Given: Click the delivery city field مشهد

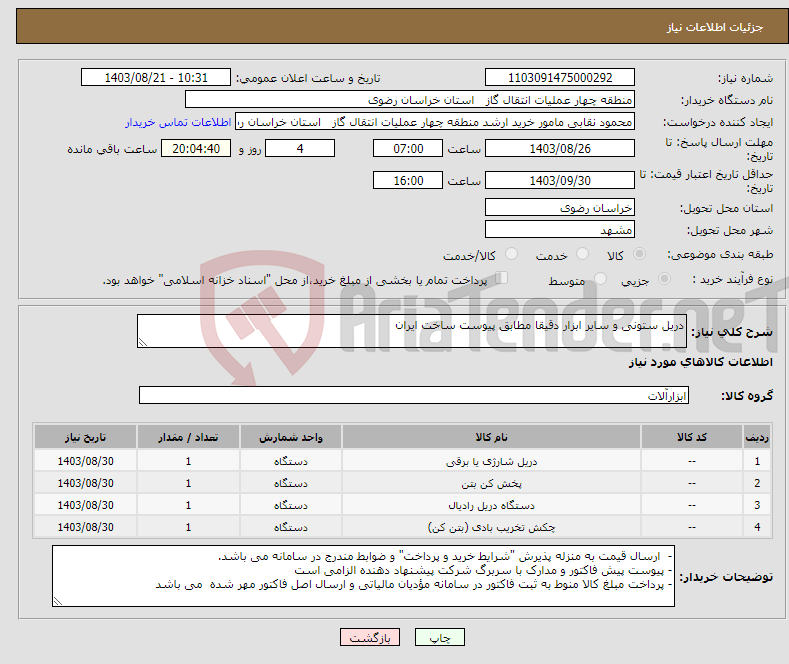Looking at the screenshot, I should click(x=560, y=229).
